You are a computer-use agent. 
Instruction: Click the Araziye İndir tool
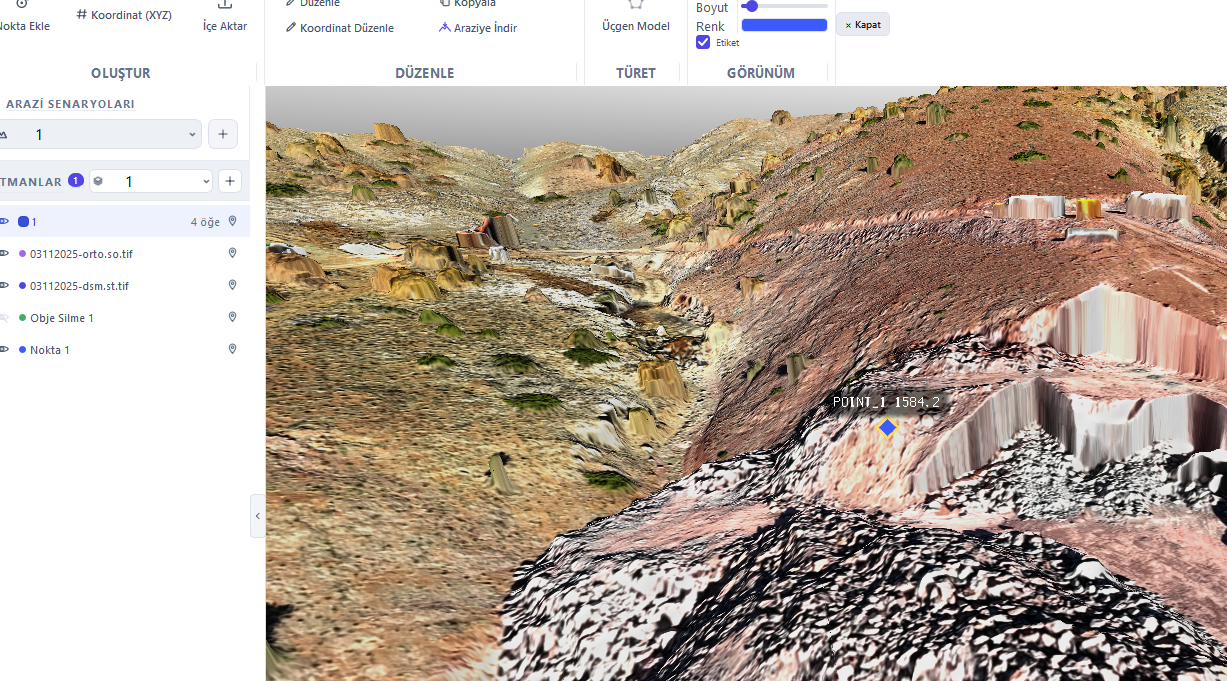[478, 28]
